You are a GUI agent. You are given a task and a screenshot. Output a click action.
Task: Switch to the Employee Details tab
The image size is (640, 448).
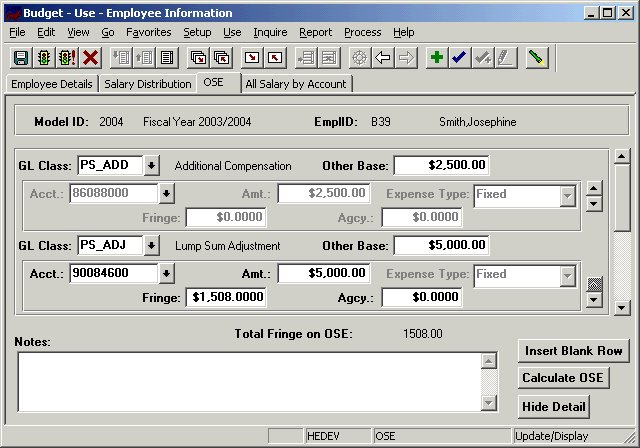tap(51, 84)
